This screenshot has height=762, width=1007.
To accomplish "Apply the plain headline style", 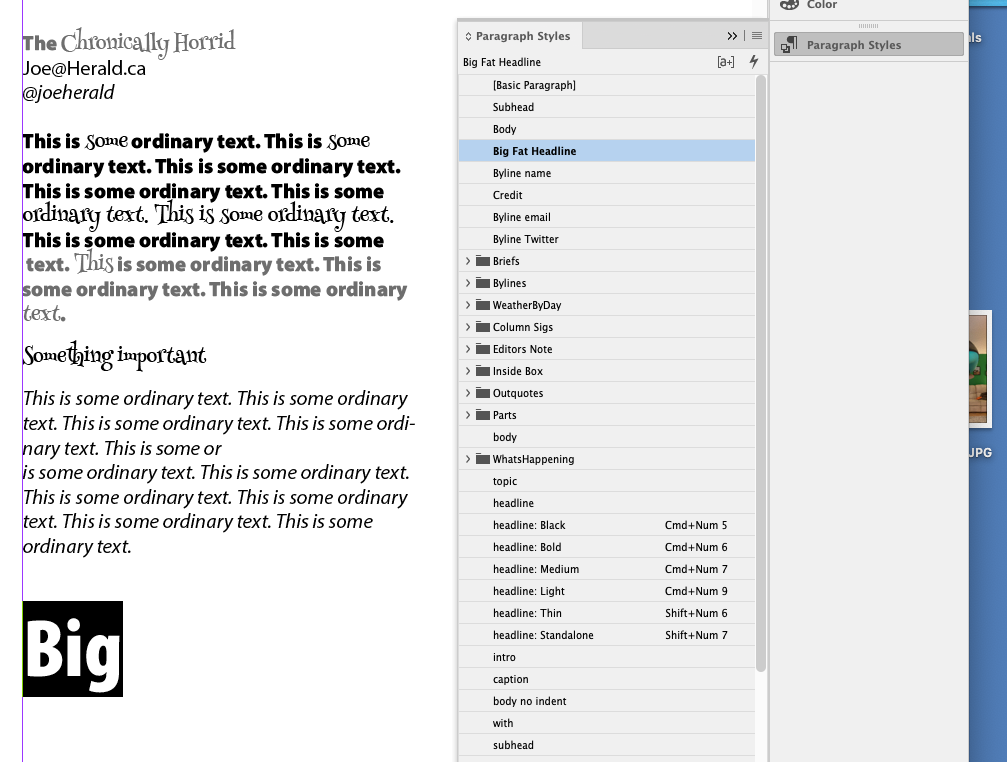I will point(607,503).
